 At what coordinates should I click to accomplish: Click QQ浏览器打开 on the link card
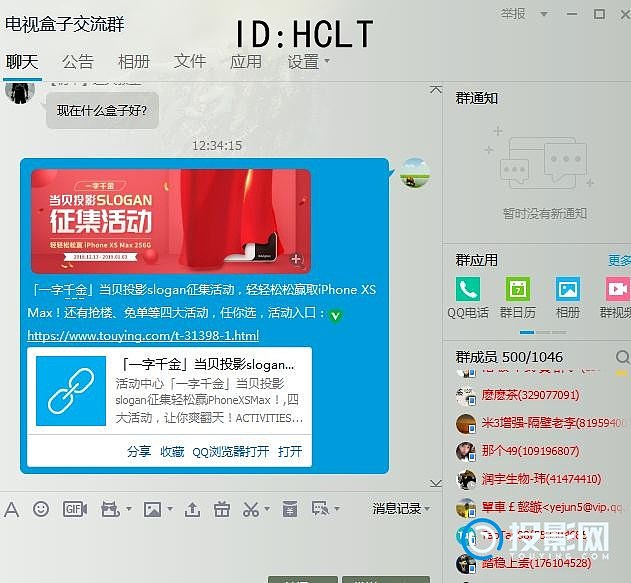[231, 451]
